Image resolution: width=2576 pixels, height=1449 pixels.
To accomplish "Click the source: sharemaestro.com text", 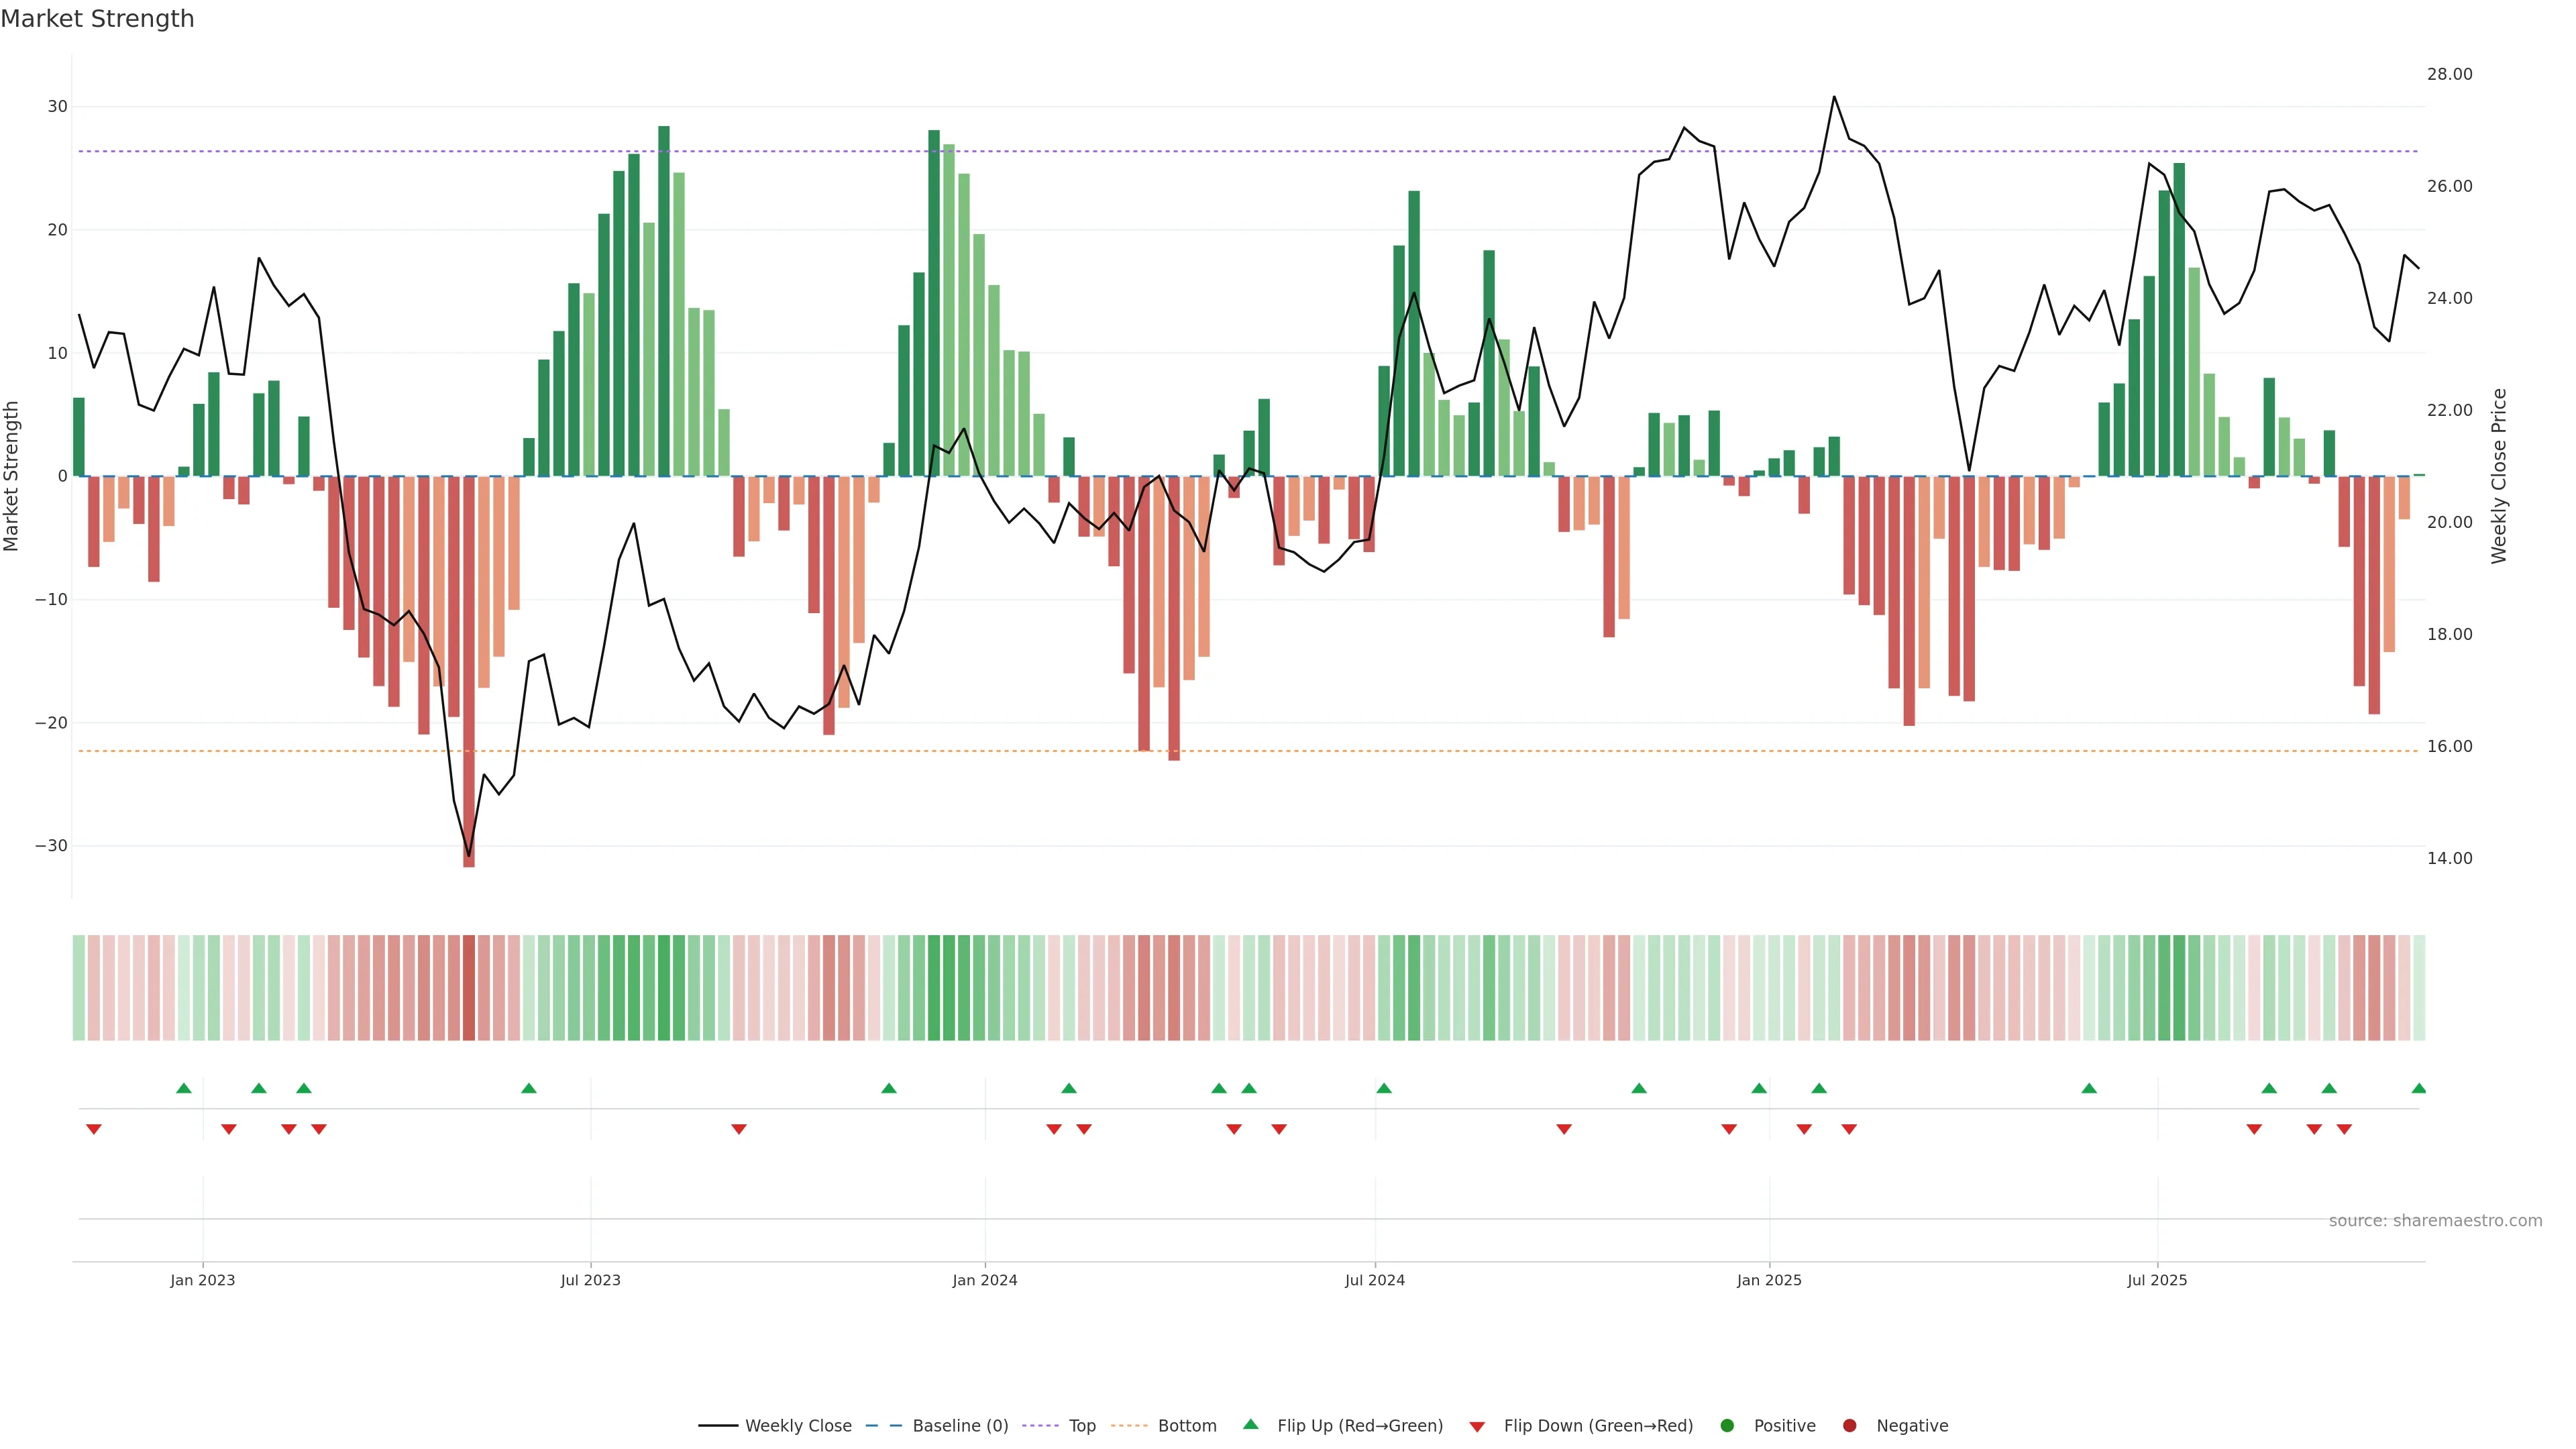I will coord(2435,1220).
